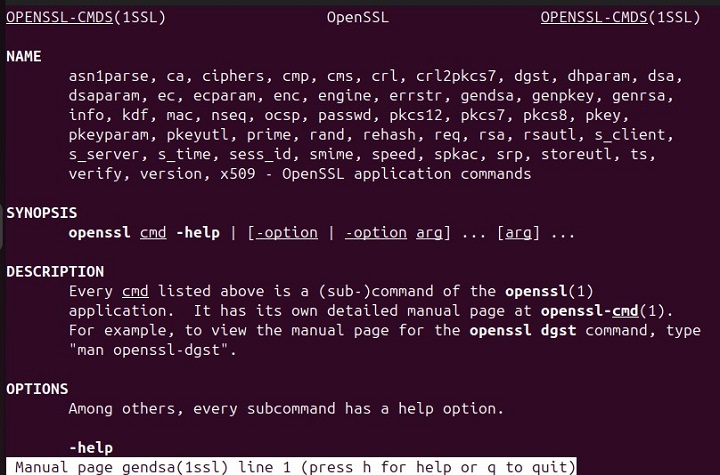This screenshot has width=720, height=475.
Task: Click the DESCRIPTION section heading
Action: click(x=55, y=271)
